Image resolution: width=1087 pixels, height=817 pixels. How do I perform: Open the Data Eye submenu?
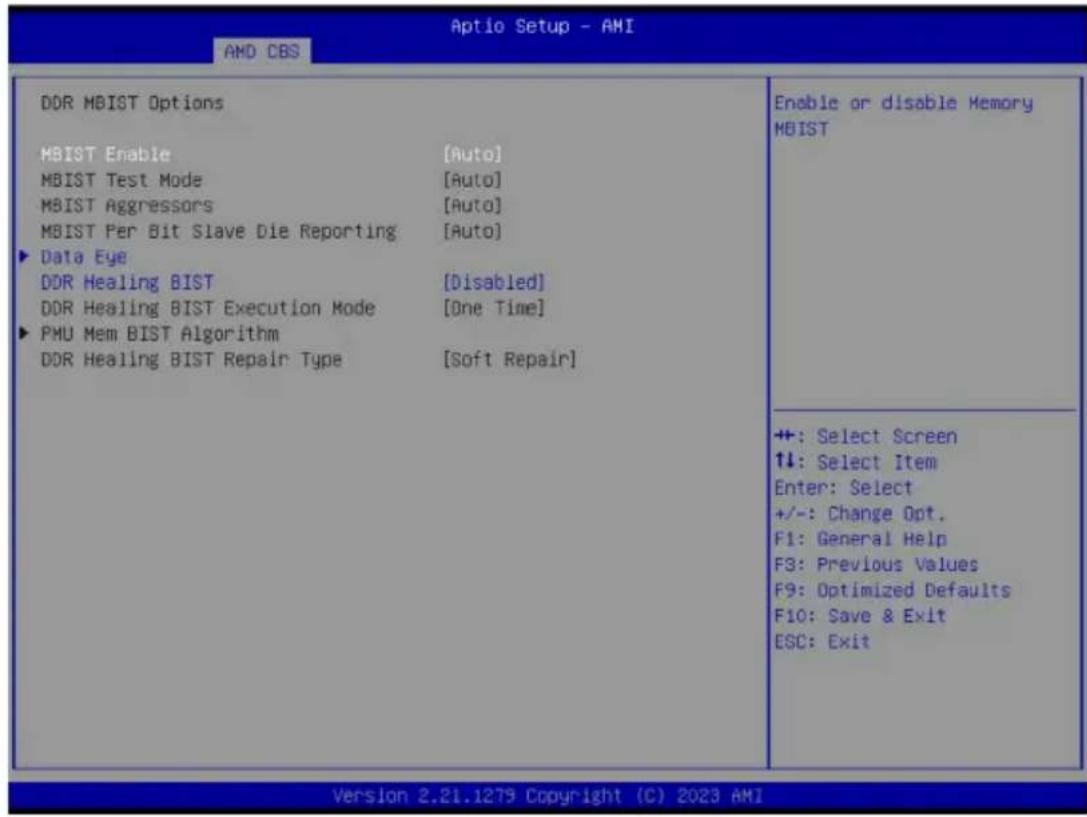(83, 257)
